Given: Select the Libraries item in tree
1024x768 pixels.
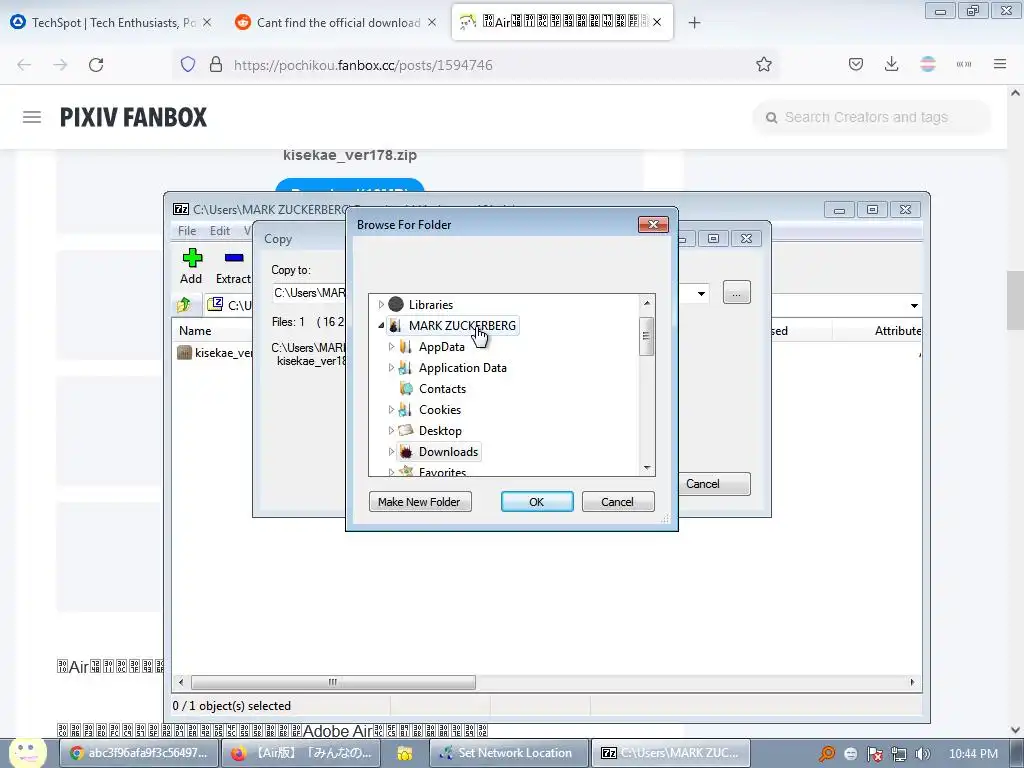Looking at the screenshot, I should point(430,304).
